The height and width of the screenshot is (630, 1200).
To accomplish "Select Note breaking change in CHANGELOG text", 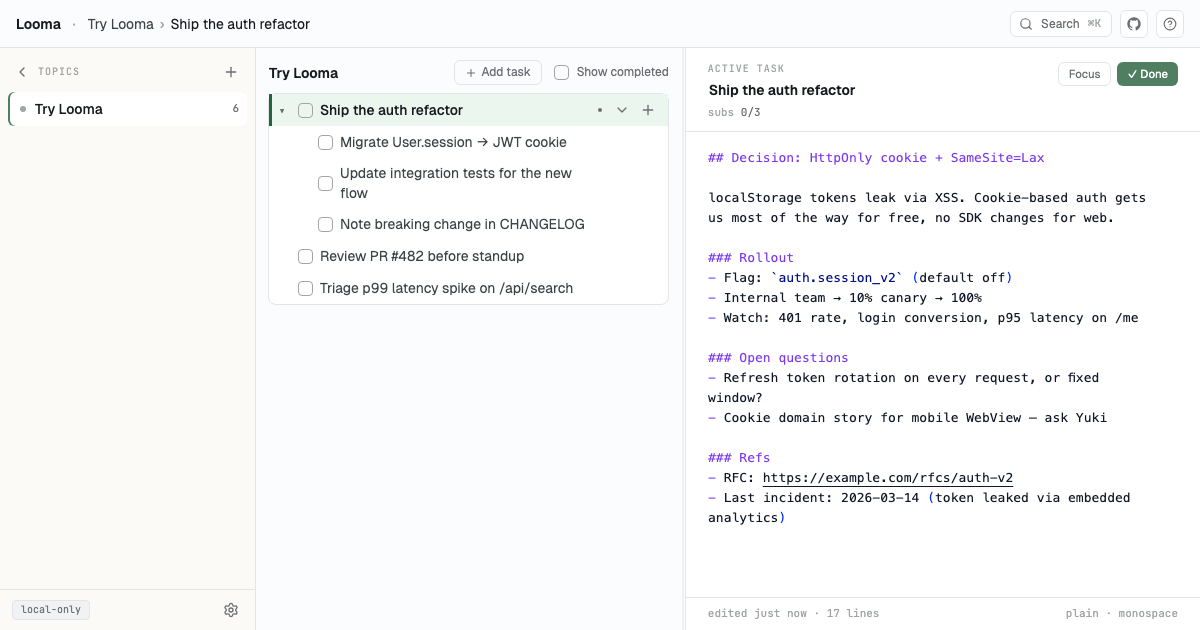I will [462, 224].
